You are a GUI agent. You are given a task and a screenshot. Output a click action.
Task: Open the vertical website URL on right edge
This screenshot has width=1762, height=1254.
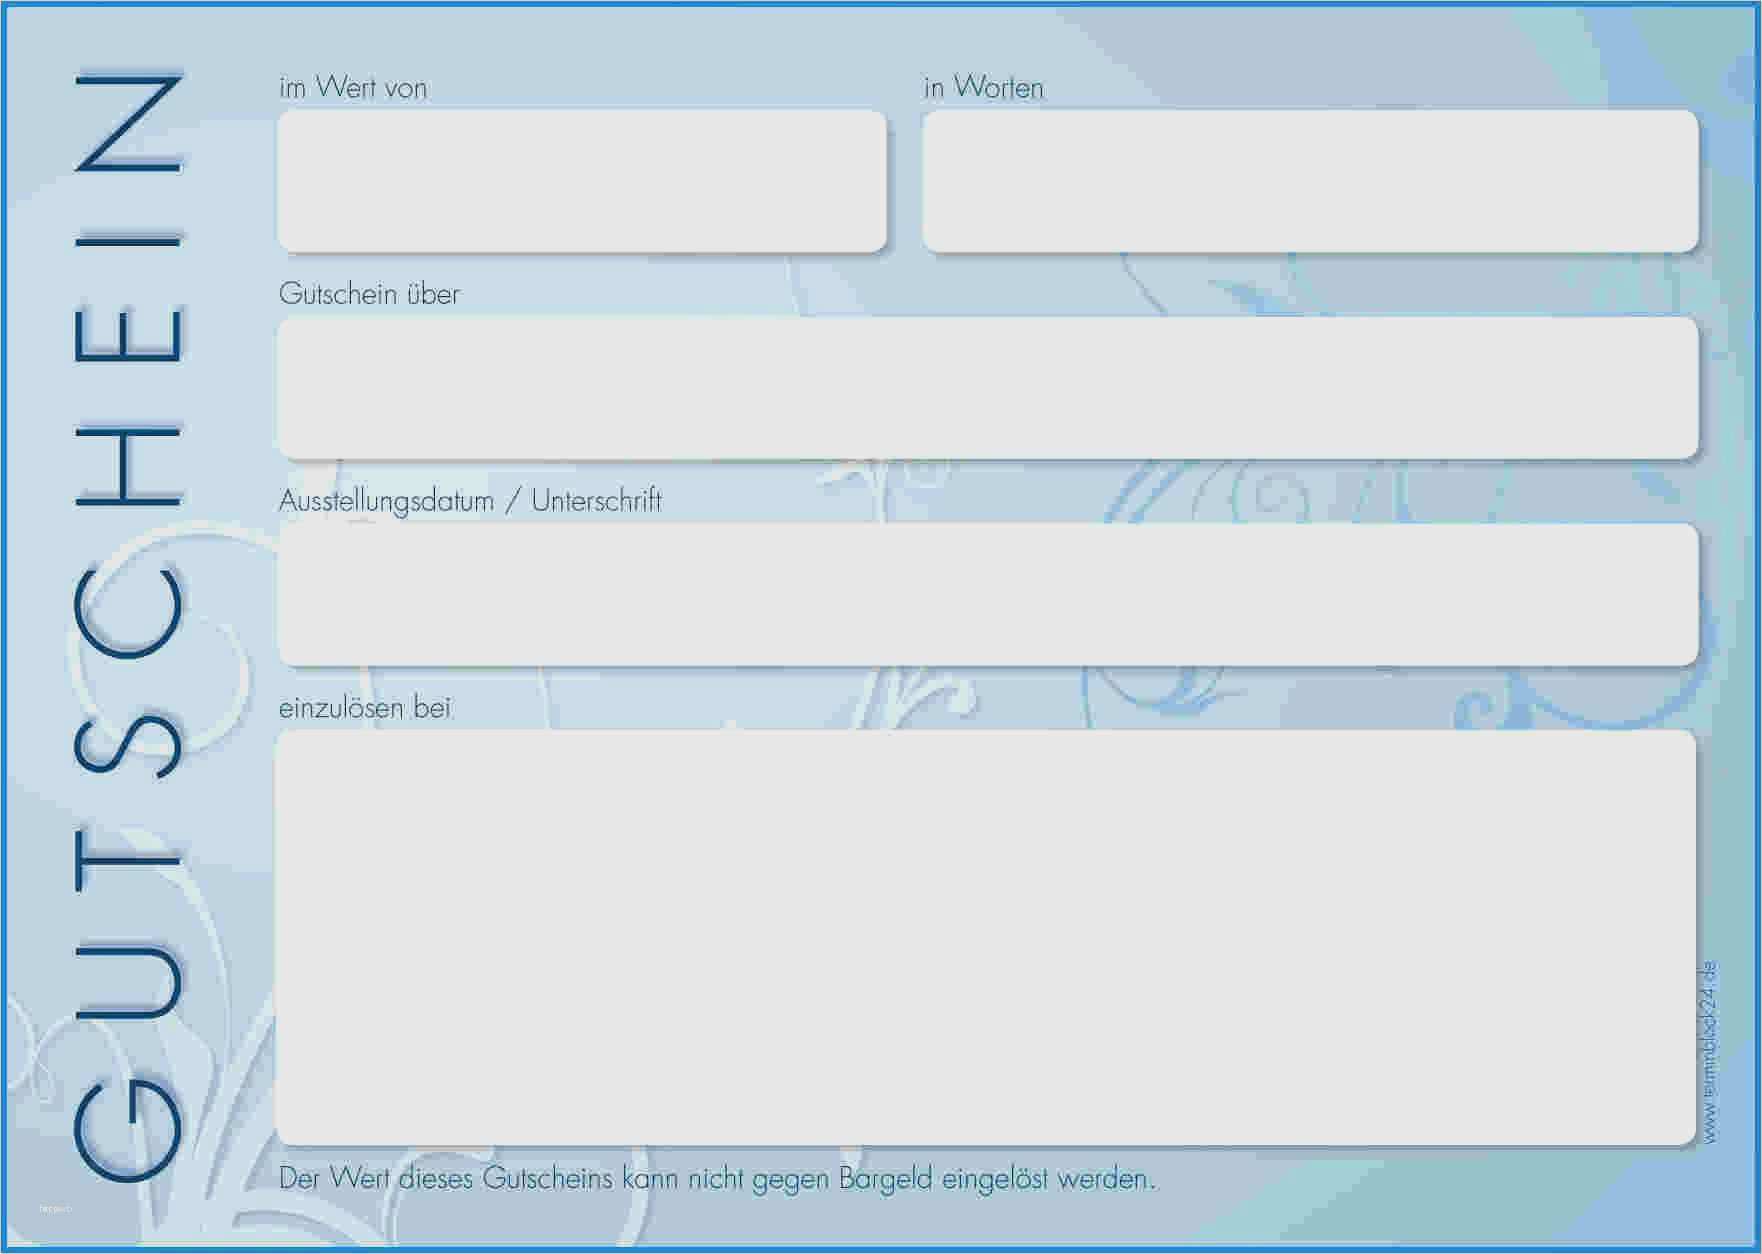[1709, 1052]
